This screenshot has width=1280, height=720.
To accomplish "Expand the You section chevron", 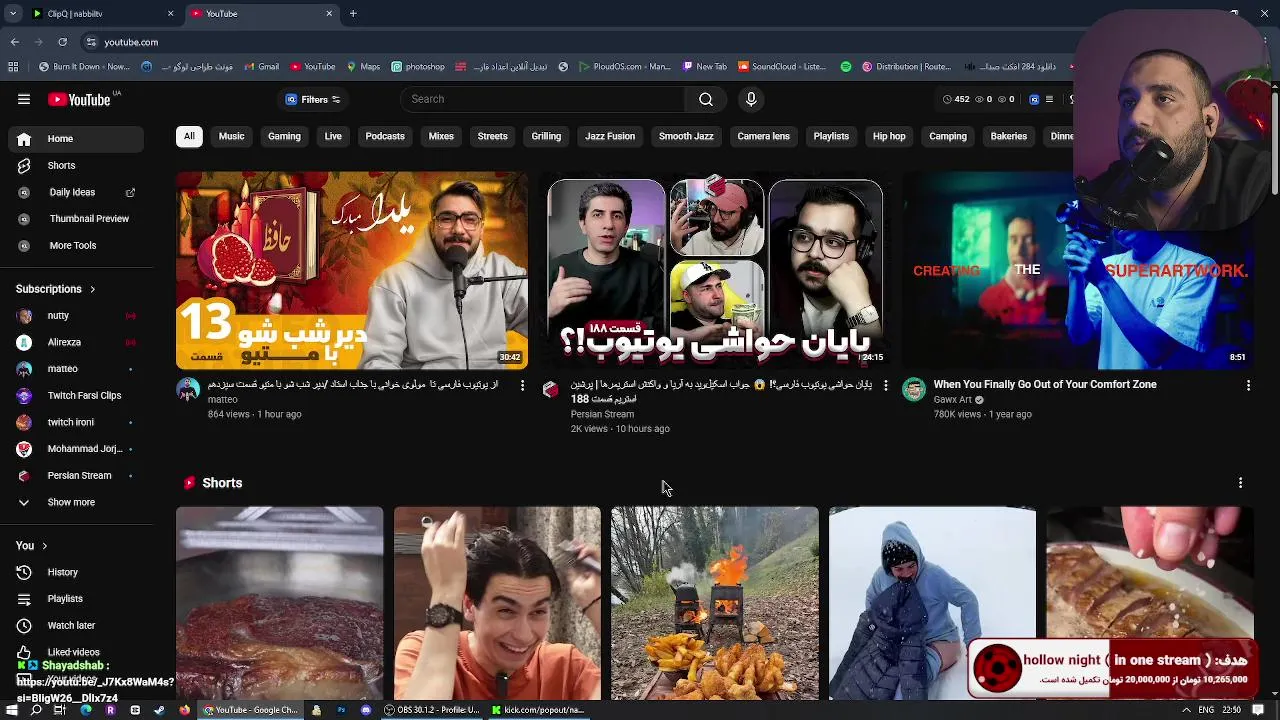I will (44, 546).
